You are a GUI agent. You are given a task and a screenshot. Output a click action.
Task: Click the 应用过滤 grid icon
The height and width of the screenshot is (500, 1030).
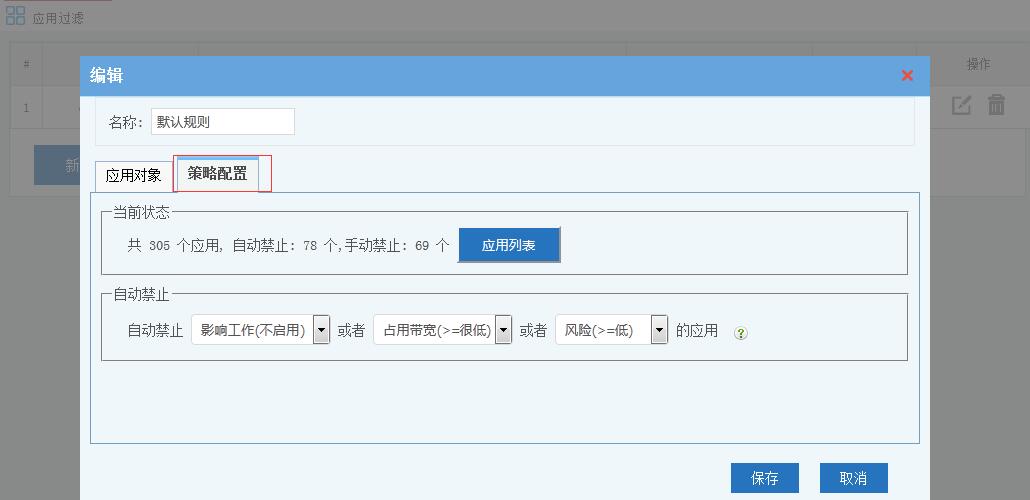[15, 16]
